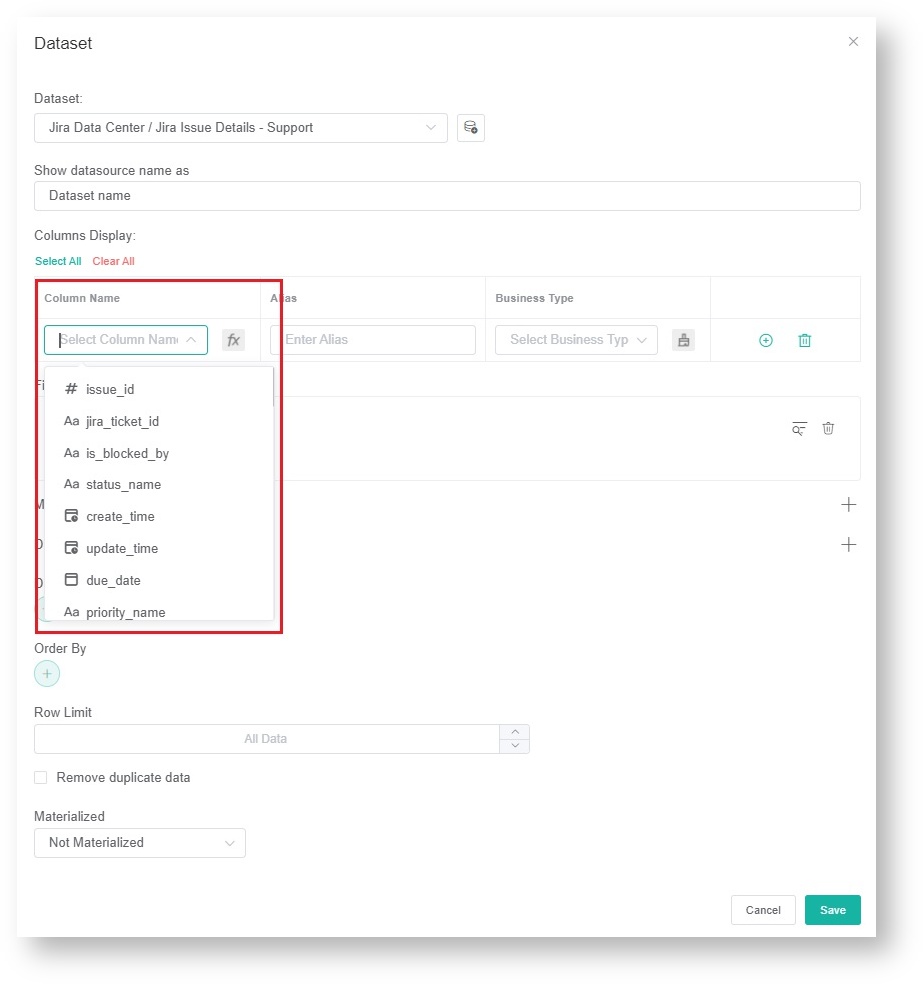Screen dimensions: 924x985
Task: Click the filter search icon
Action: point(798,428)
